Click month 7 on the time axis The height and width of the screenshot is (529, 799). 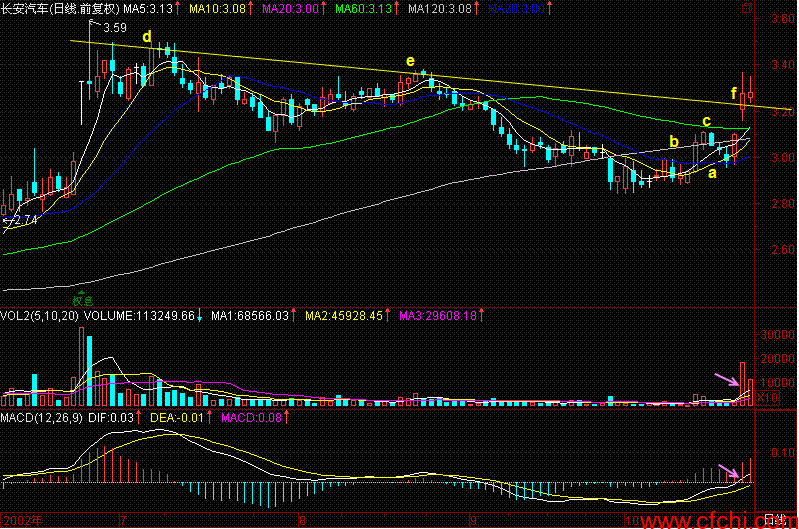pyautogui.click(x=123, y=521)
